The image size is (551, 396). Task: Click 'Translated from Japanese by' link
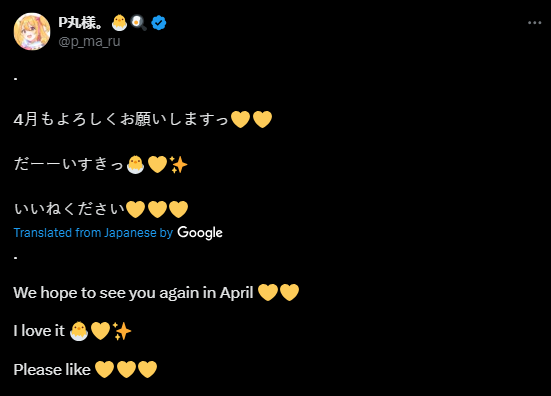click(93, 233)
